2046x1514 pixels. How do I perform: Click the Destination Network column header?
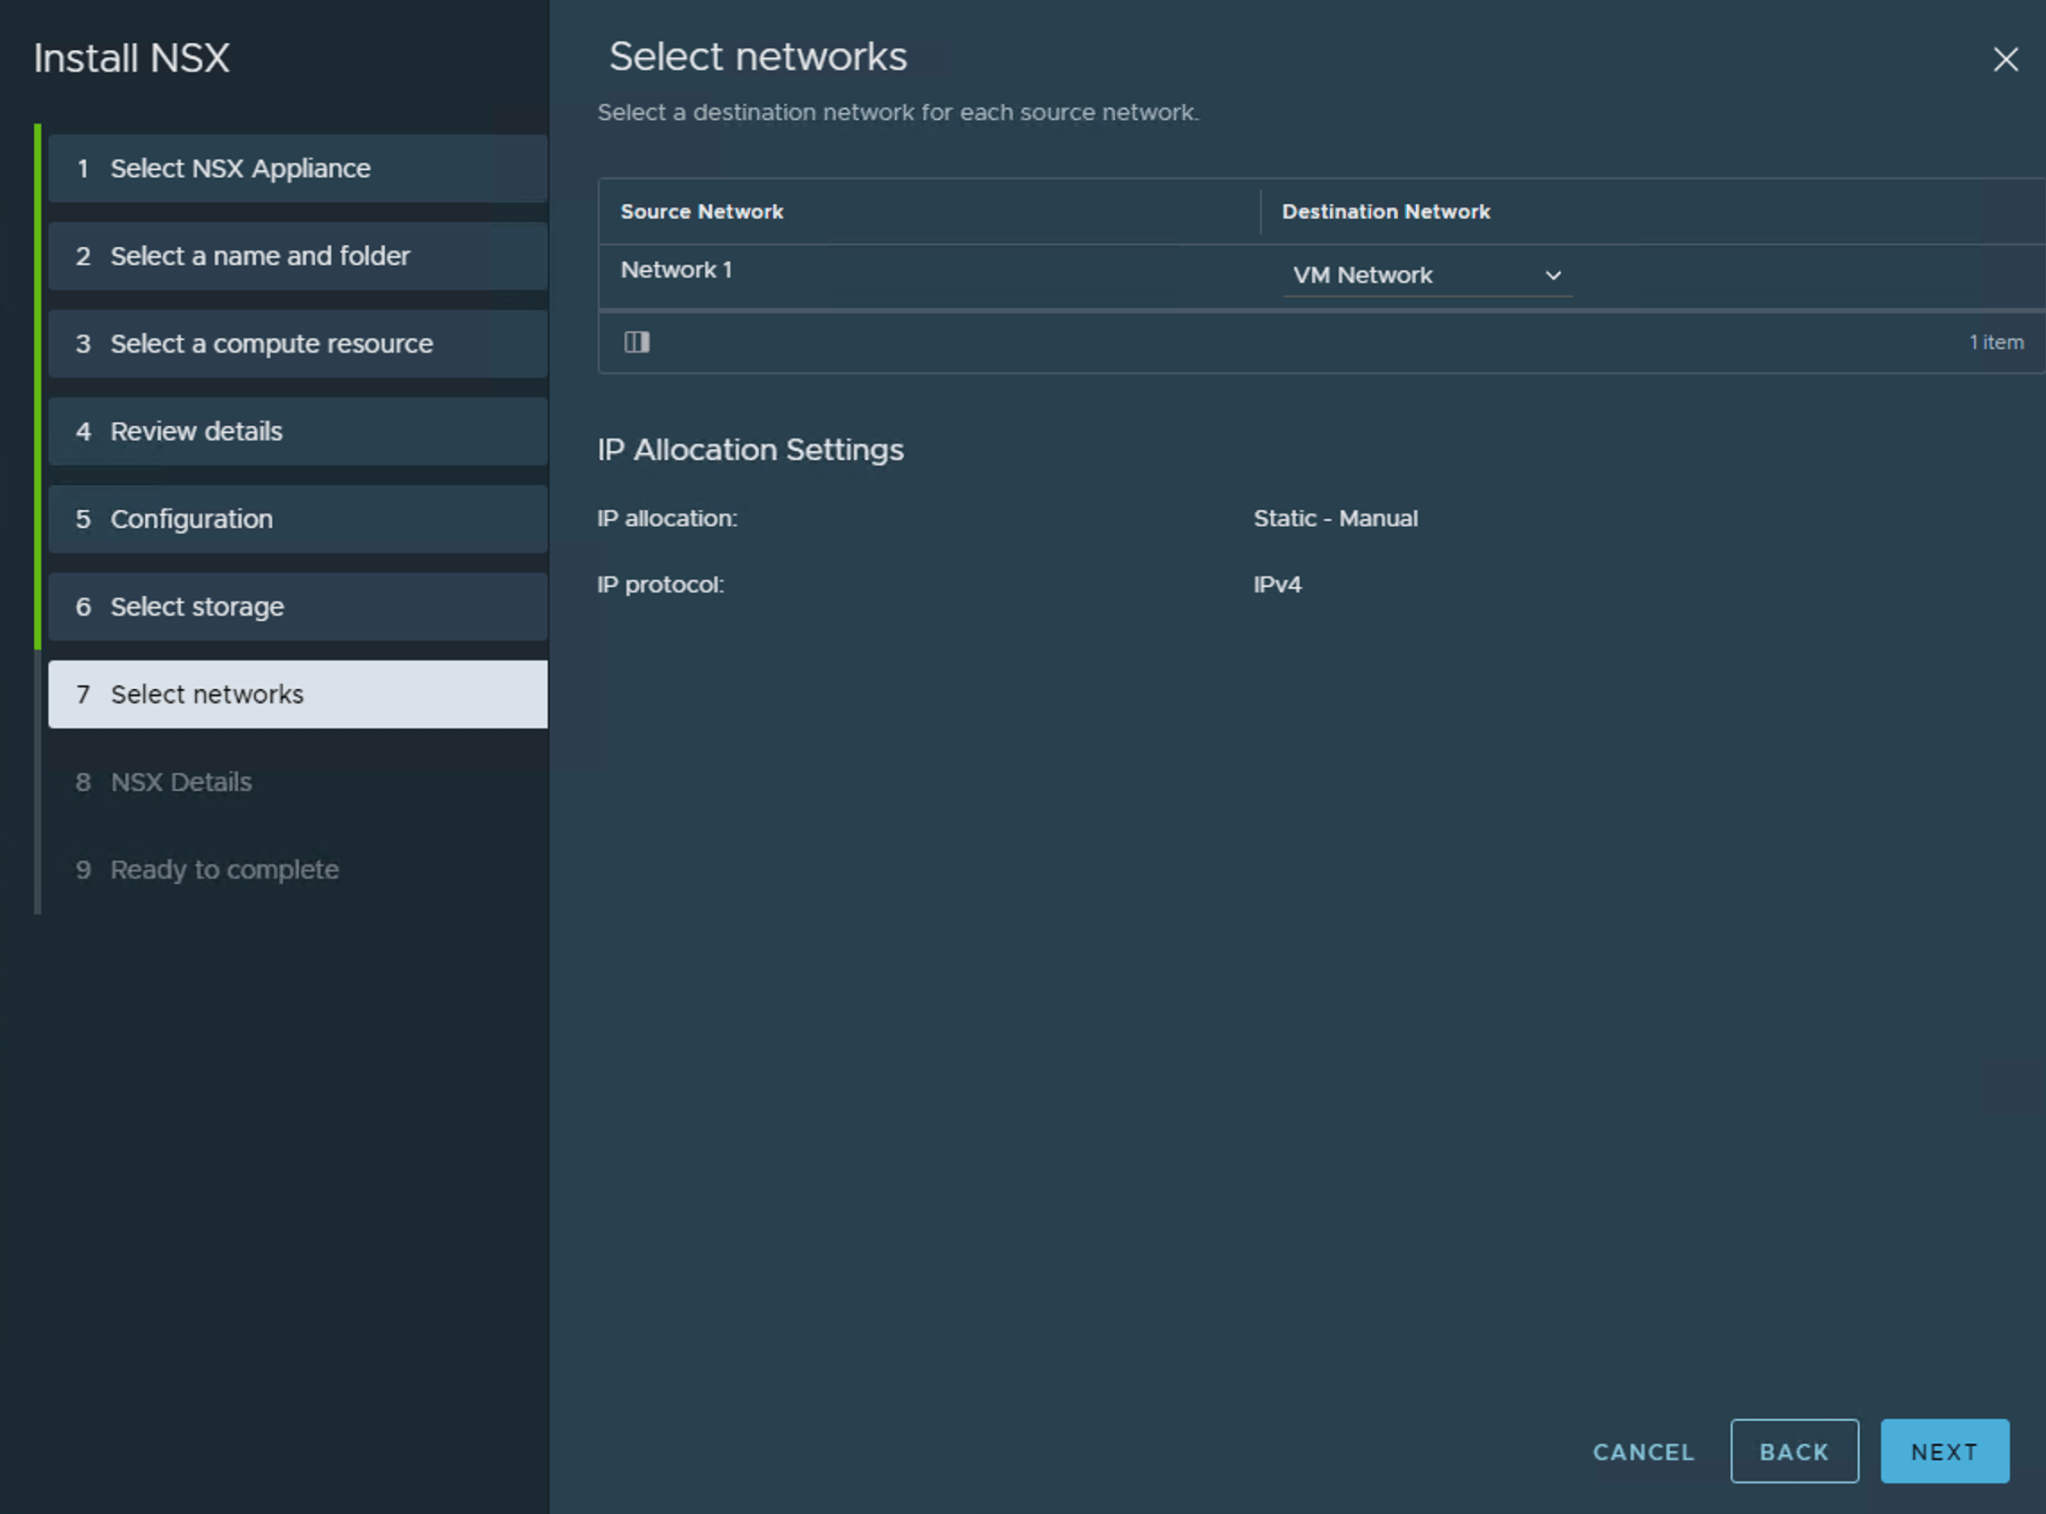[1385, 211]
